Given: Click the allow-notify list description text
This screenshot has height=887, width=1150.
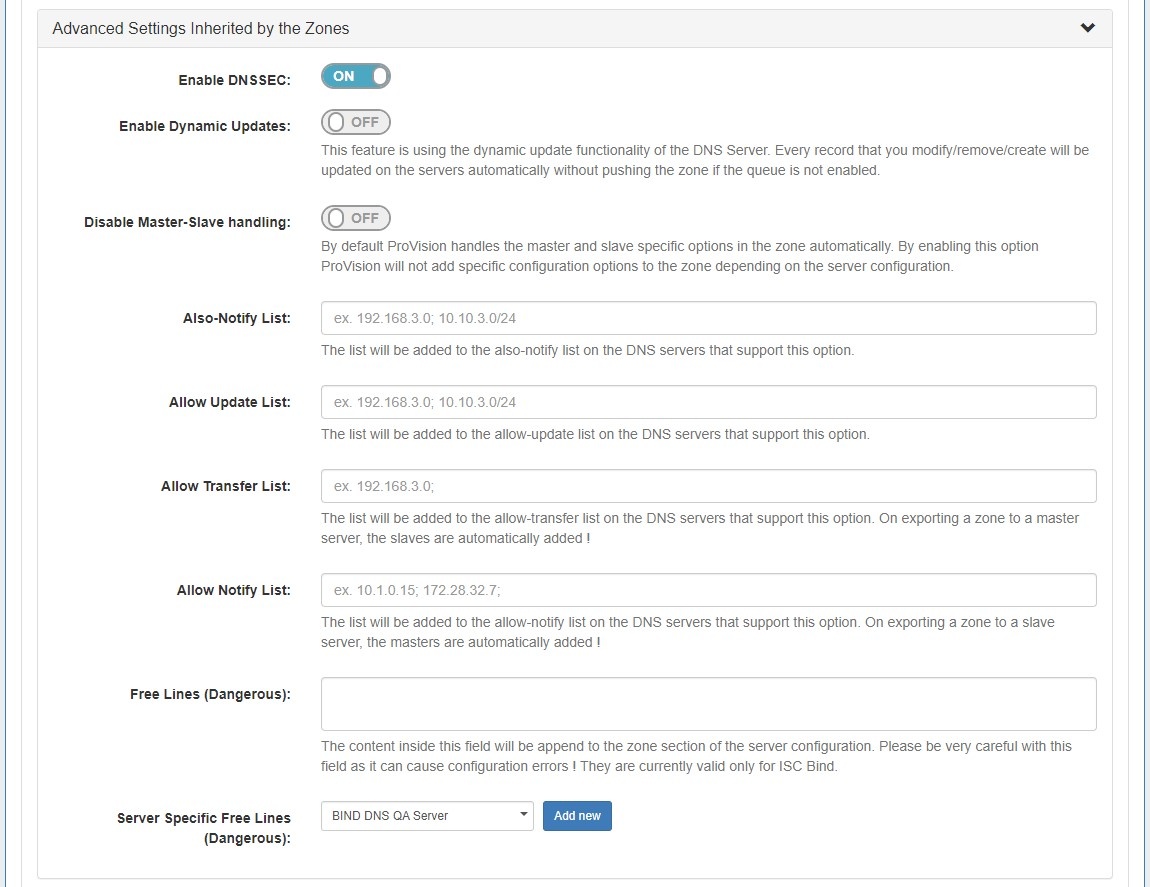Looking at the screenshot, I should [x=687, y=632].
